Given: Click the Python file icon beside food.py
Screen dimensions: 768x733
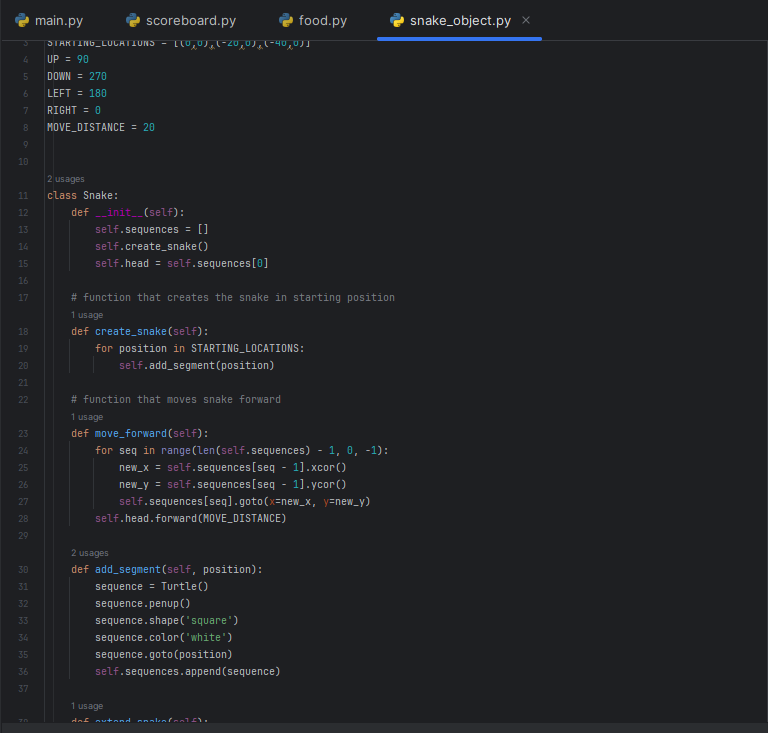Looking at the screenshot, I should point(286,20).
